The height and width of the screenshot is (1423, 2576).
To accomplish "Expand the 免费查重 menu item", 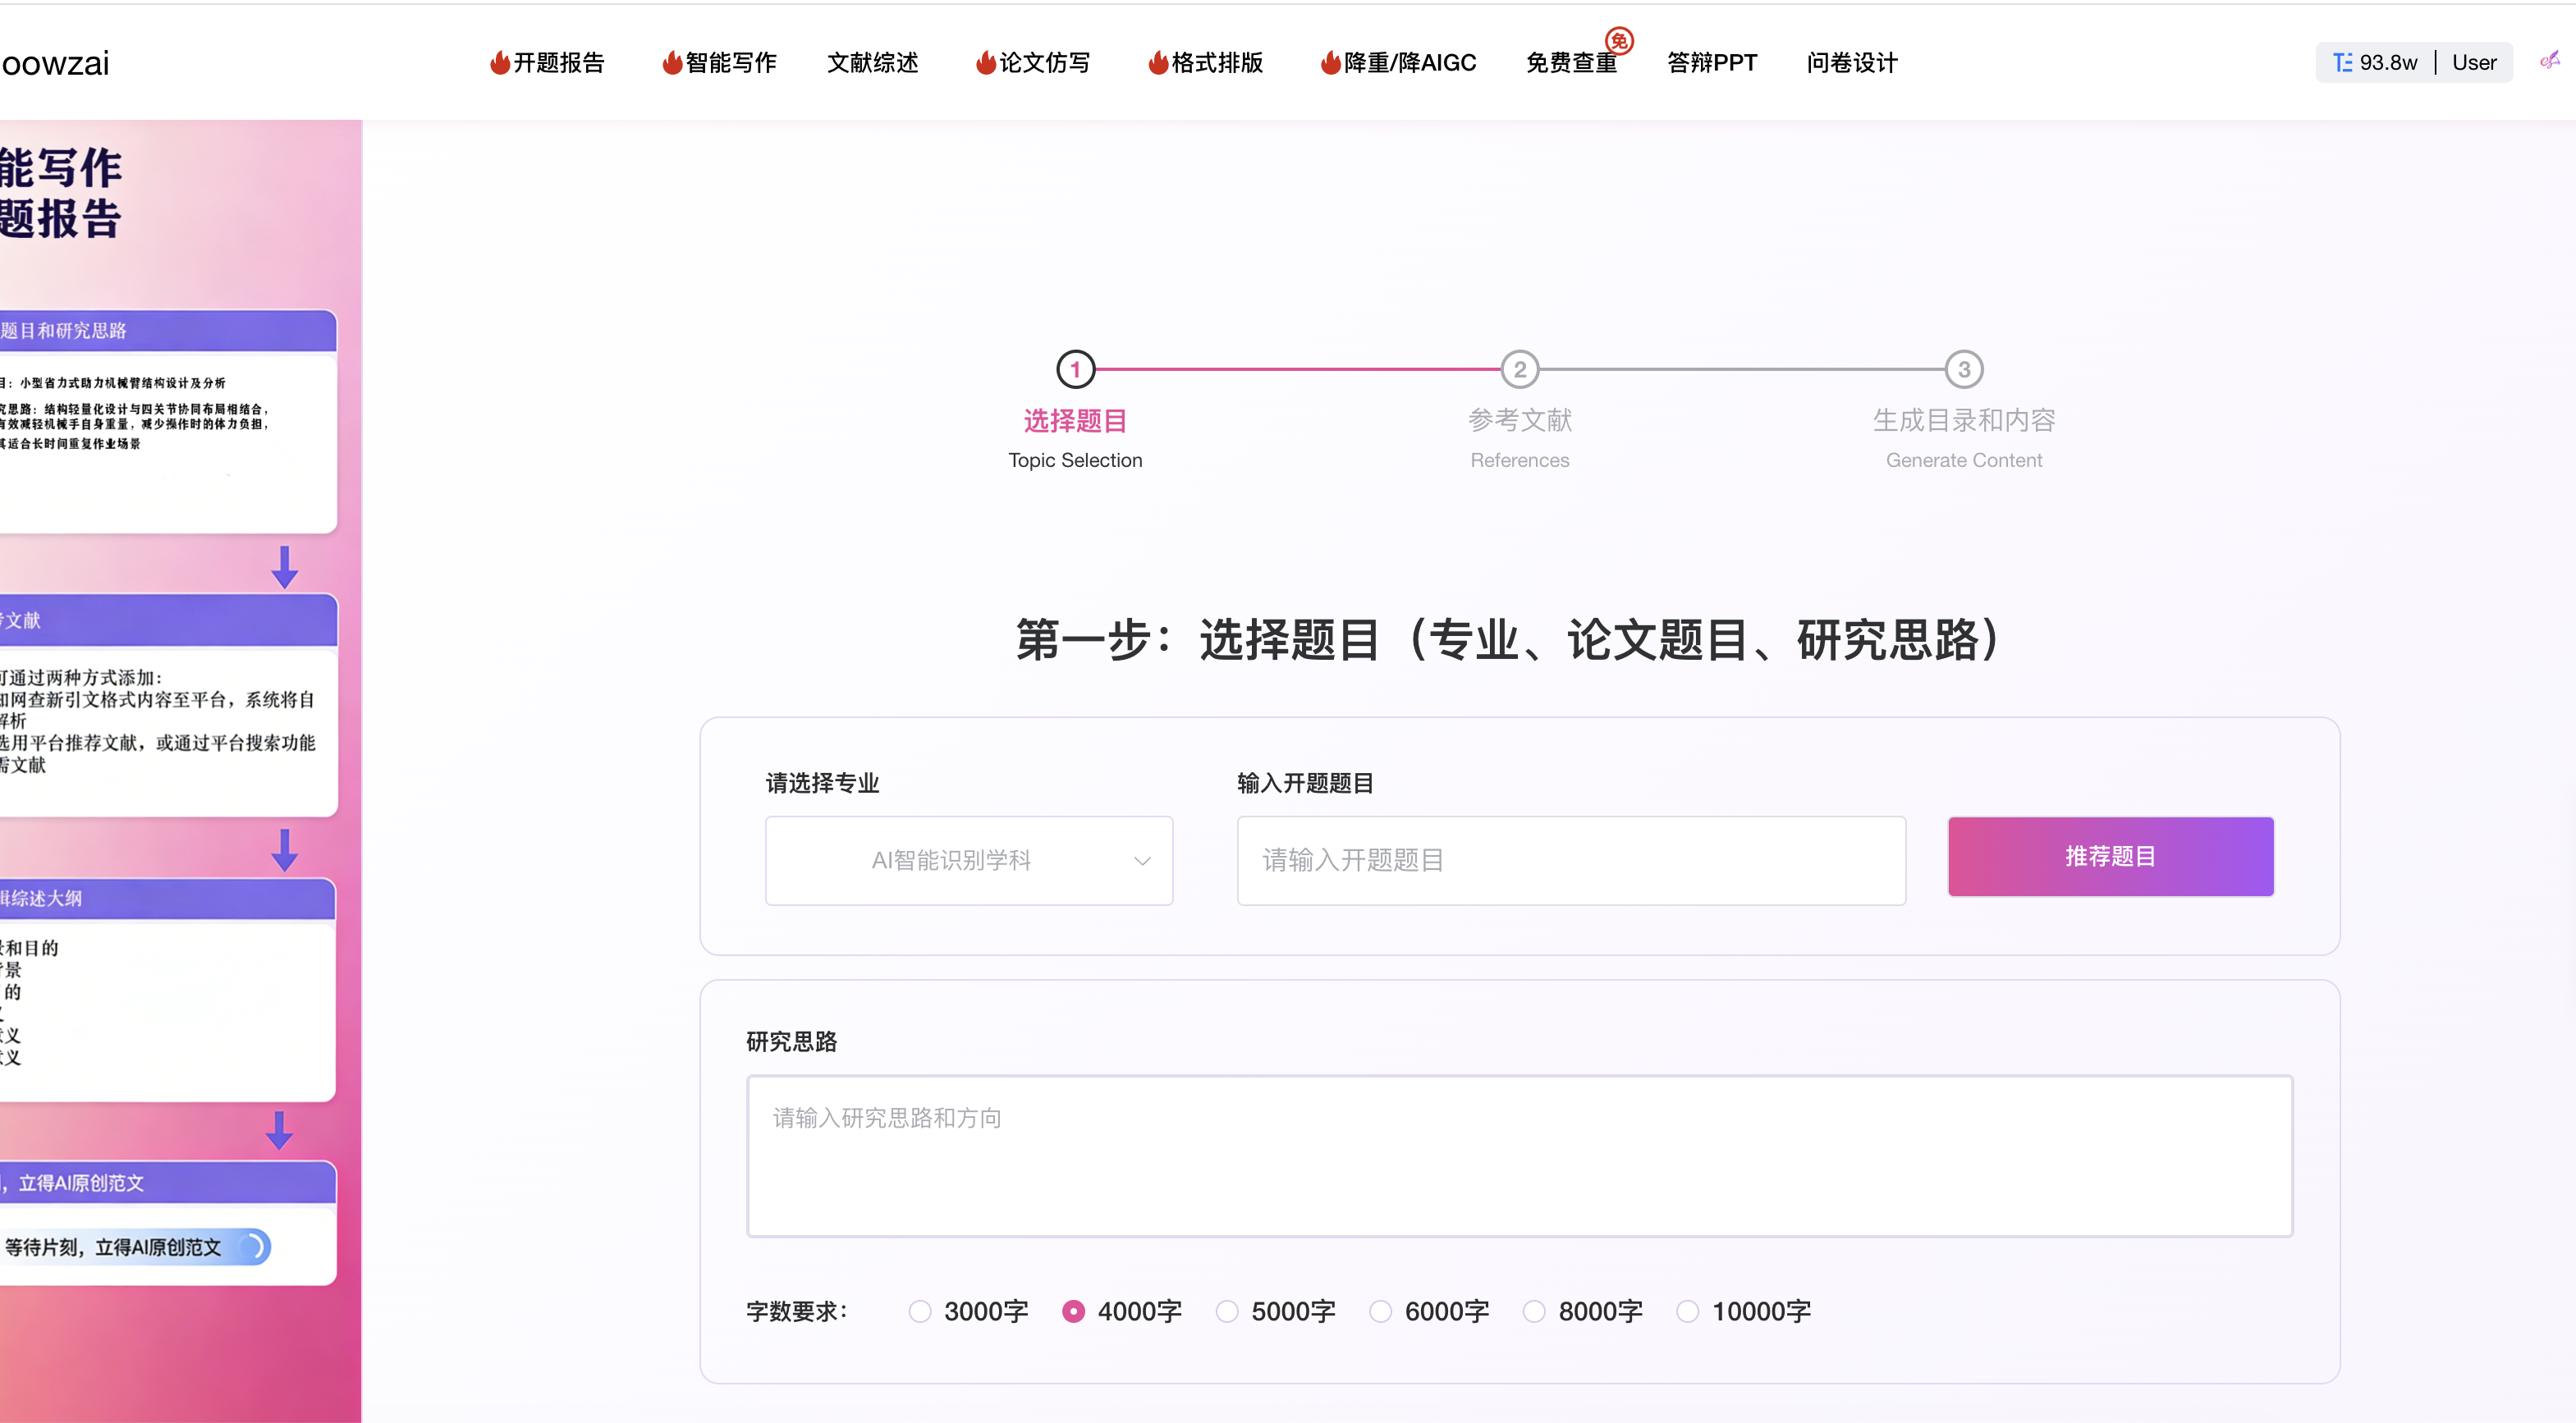I will tap(1572, 62).
